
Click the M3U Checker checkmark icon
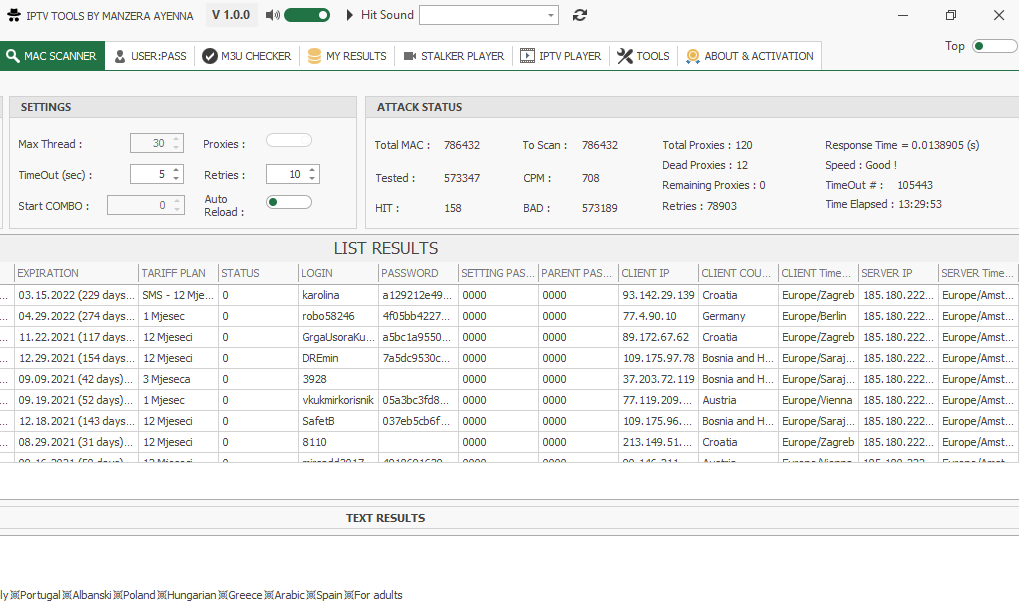pyautogui.click(x=209, y=57)
